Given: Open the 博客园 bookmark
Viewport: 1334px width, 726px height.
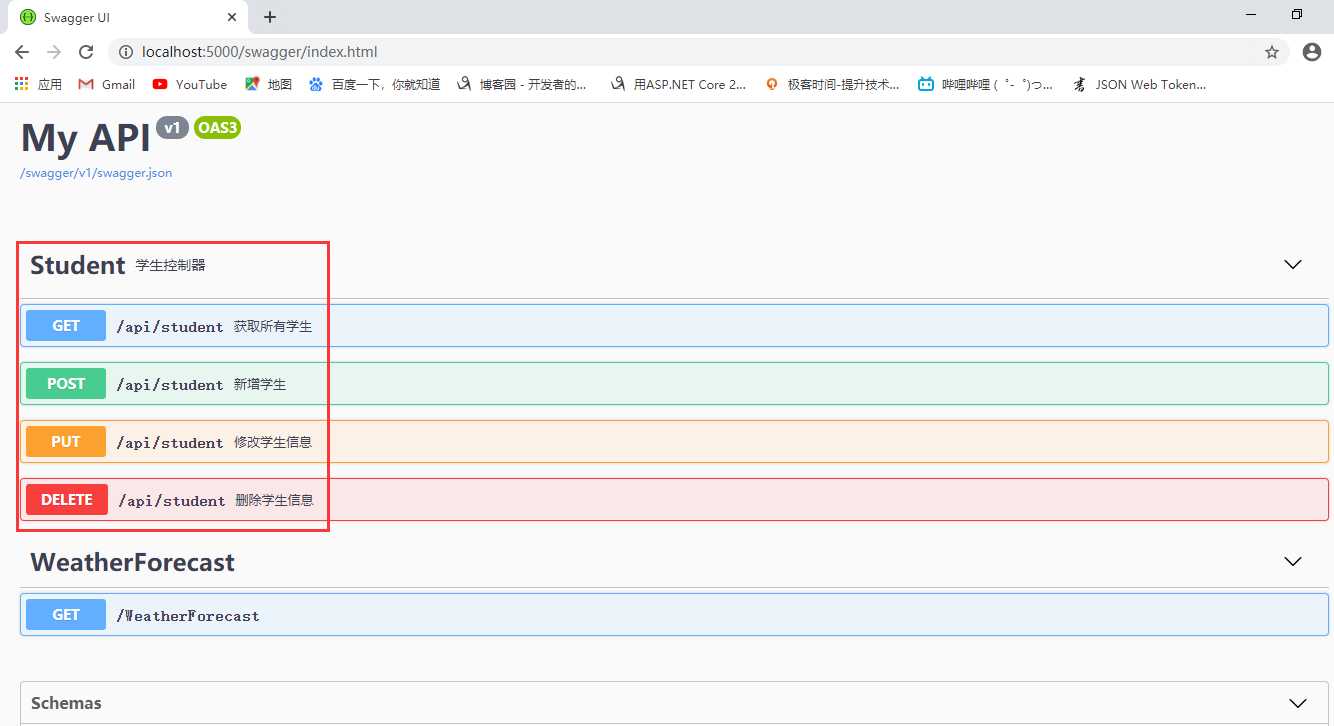Looking at the screenshot, I should click(521, 85).
